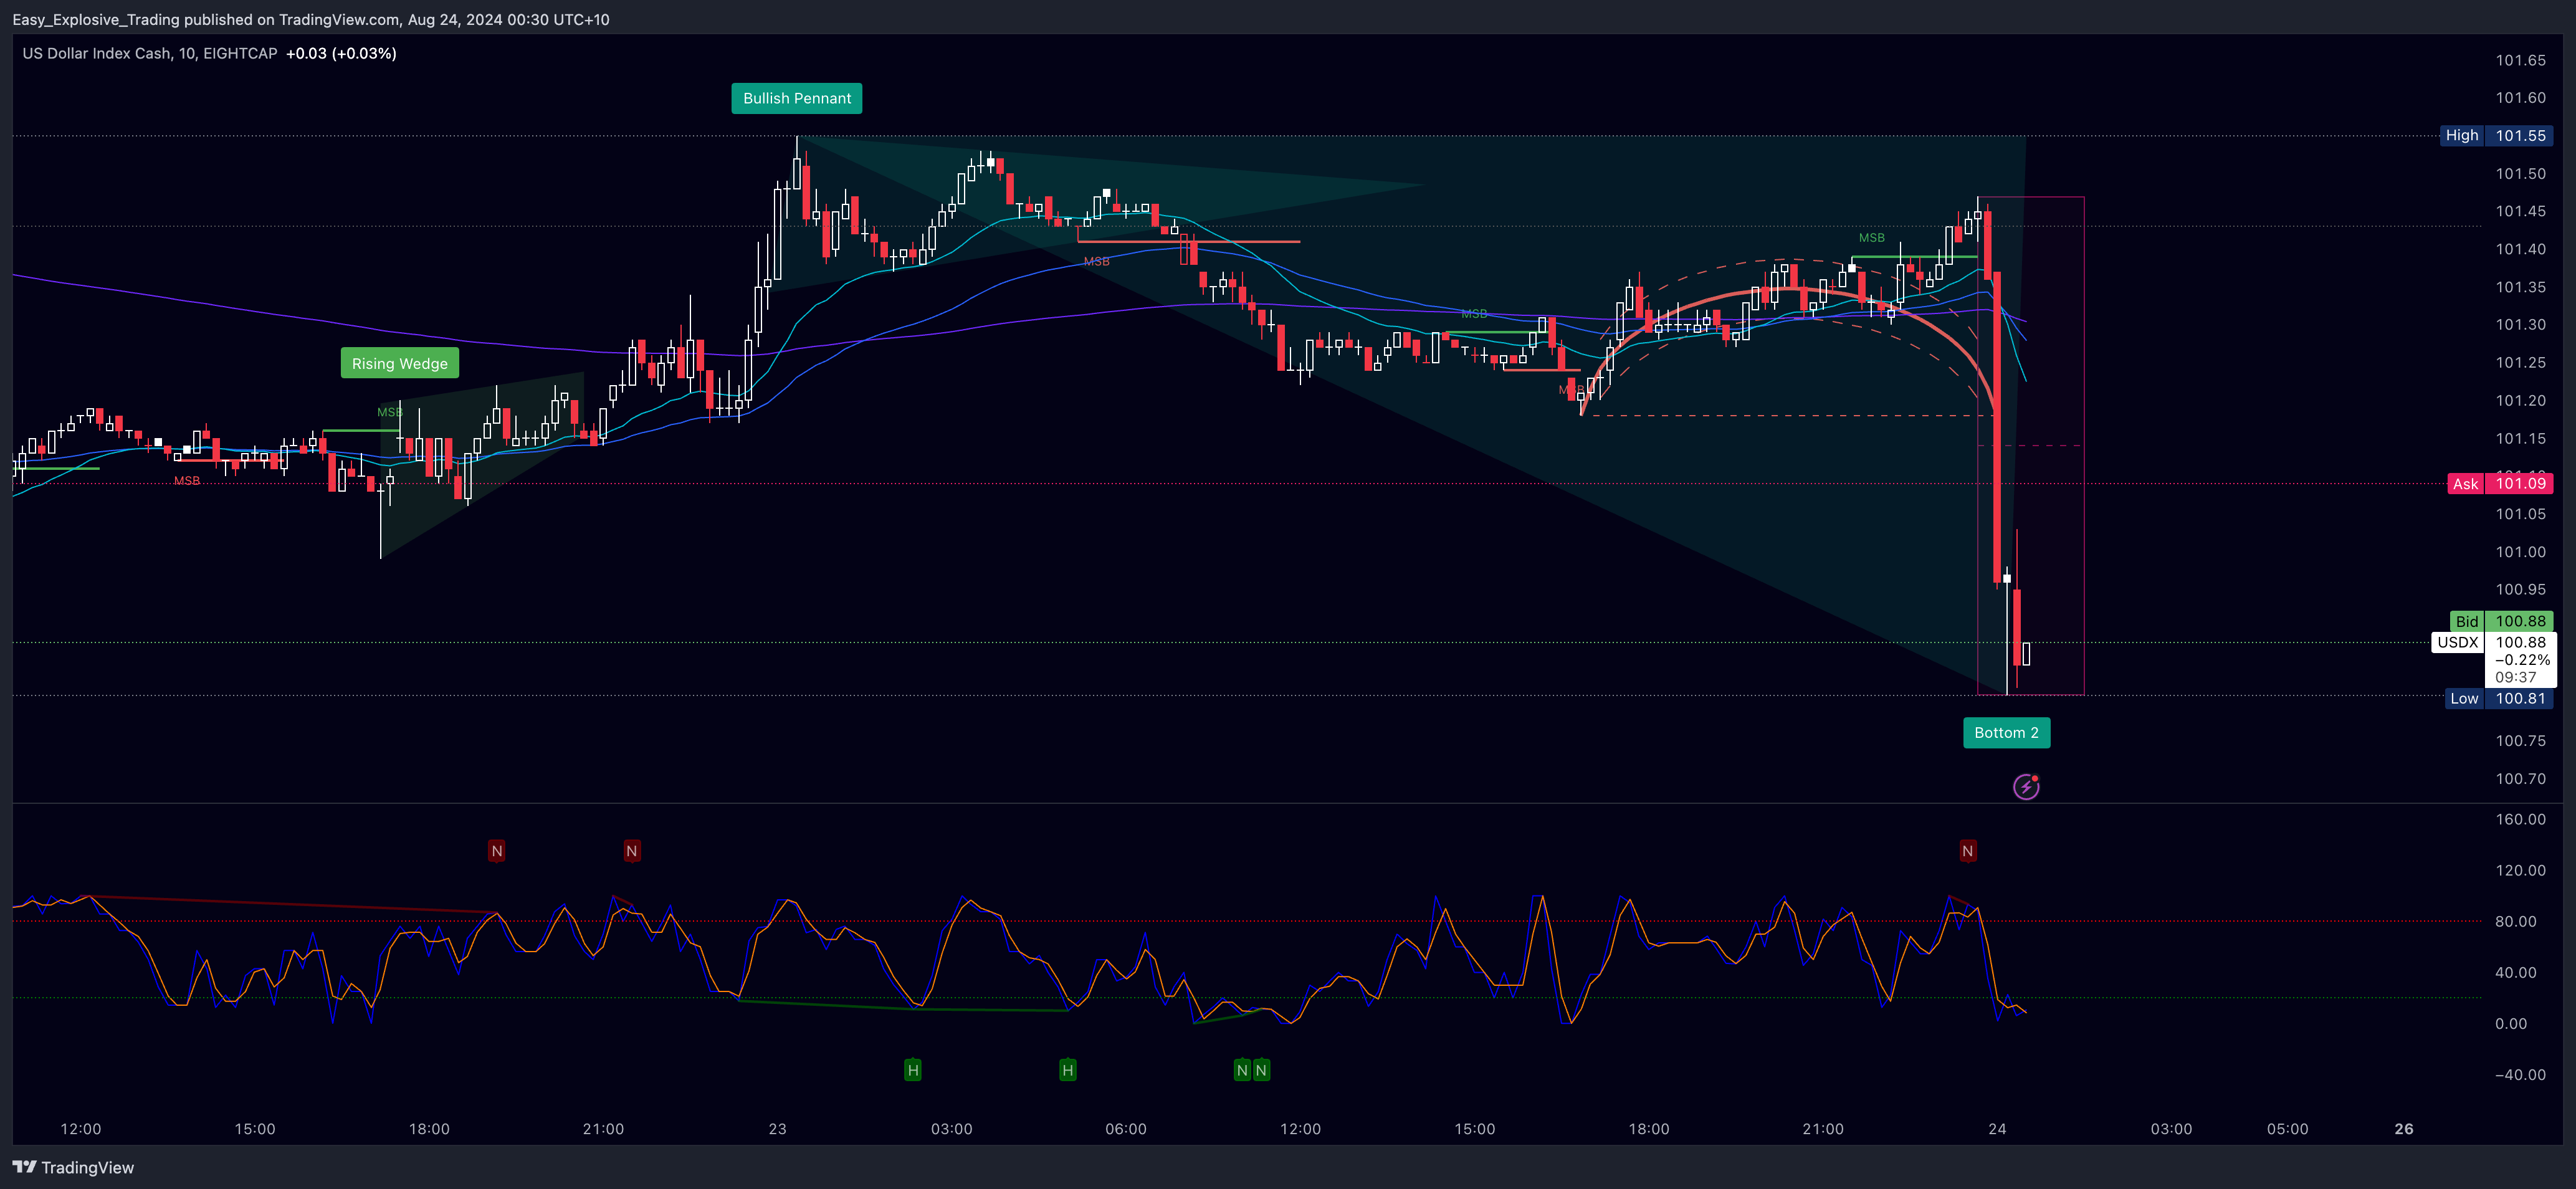Click the 101.20 price scale label
The image size is (2576, 1189).
(x=2520, y=400)
